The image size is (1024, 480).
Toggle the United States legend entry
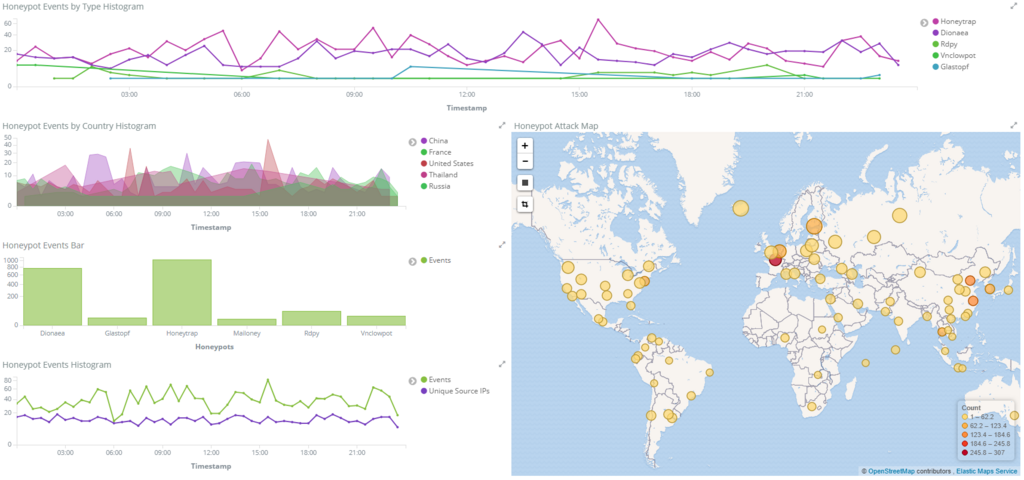(x=447, y=163)
